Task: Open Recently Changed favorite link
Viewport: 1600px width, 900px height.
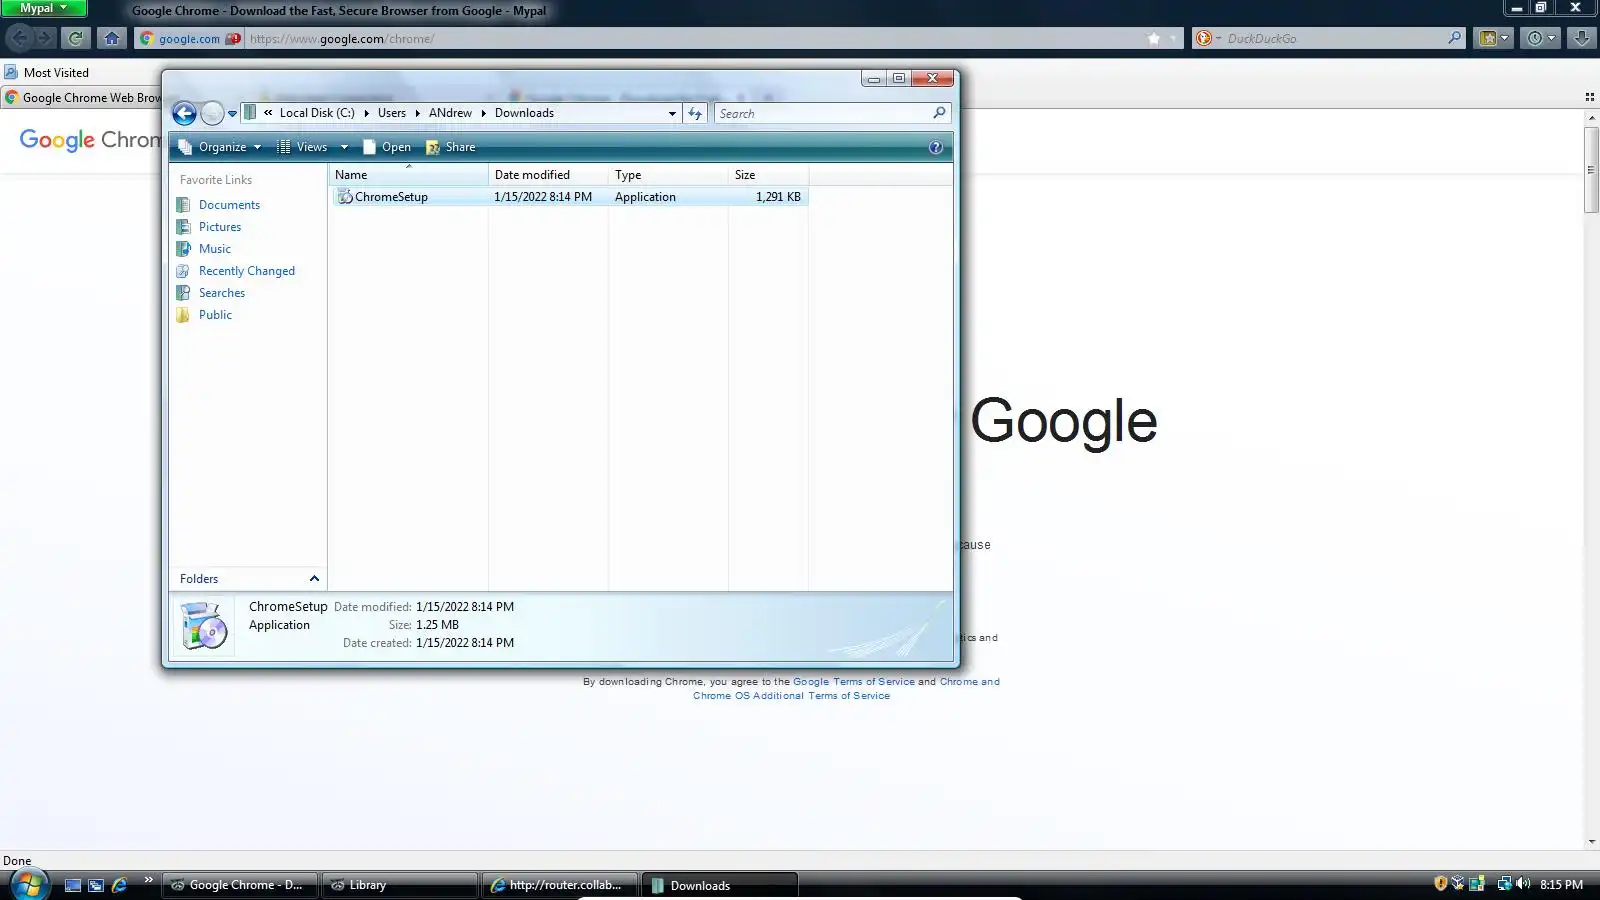Action: [247, 271]
